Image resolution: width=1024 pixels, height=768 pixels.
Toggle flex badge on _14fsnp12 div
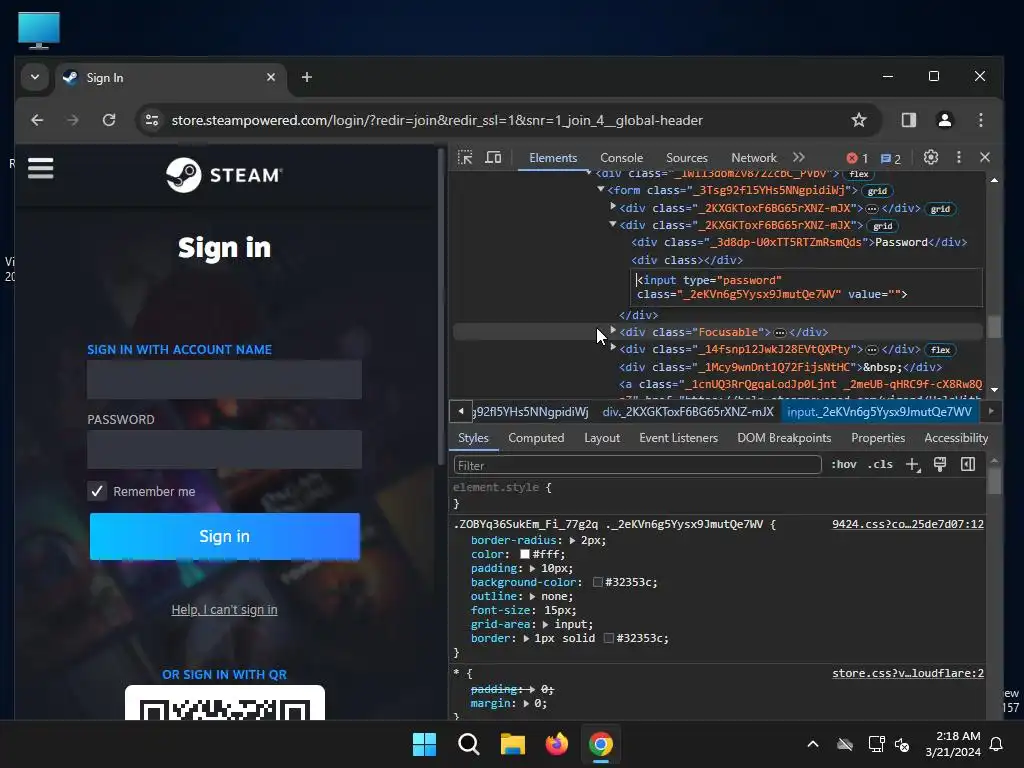coord(940,350)
